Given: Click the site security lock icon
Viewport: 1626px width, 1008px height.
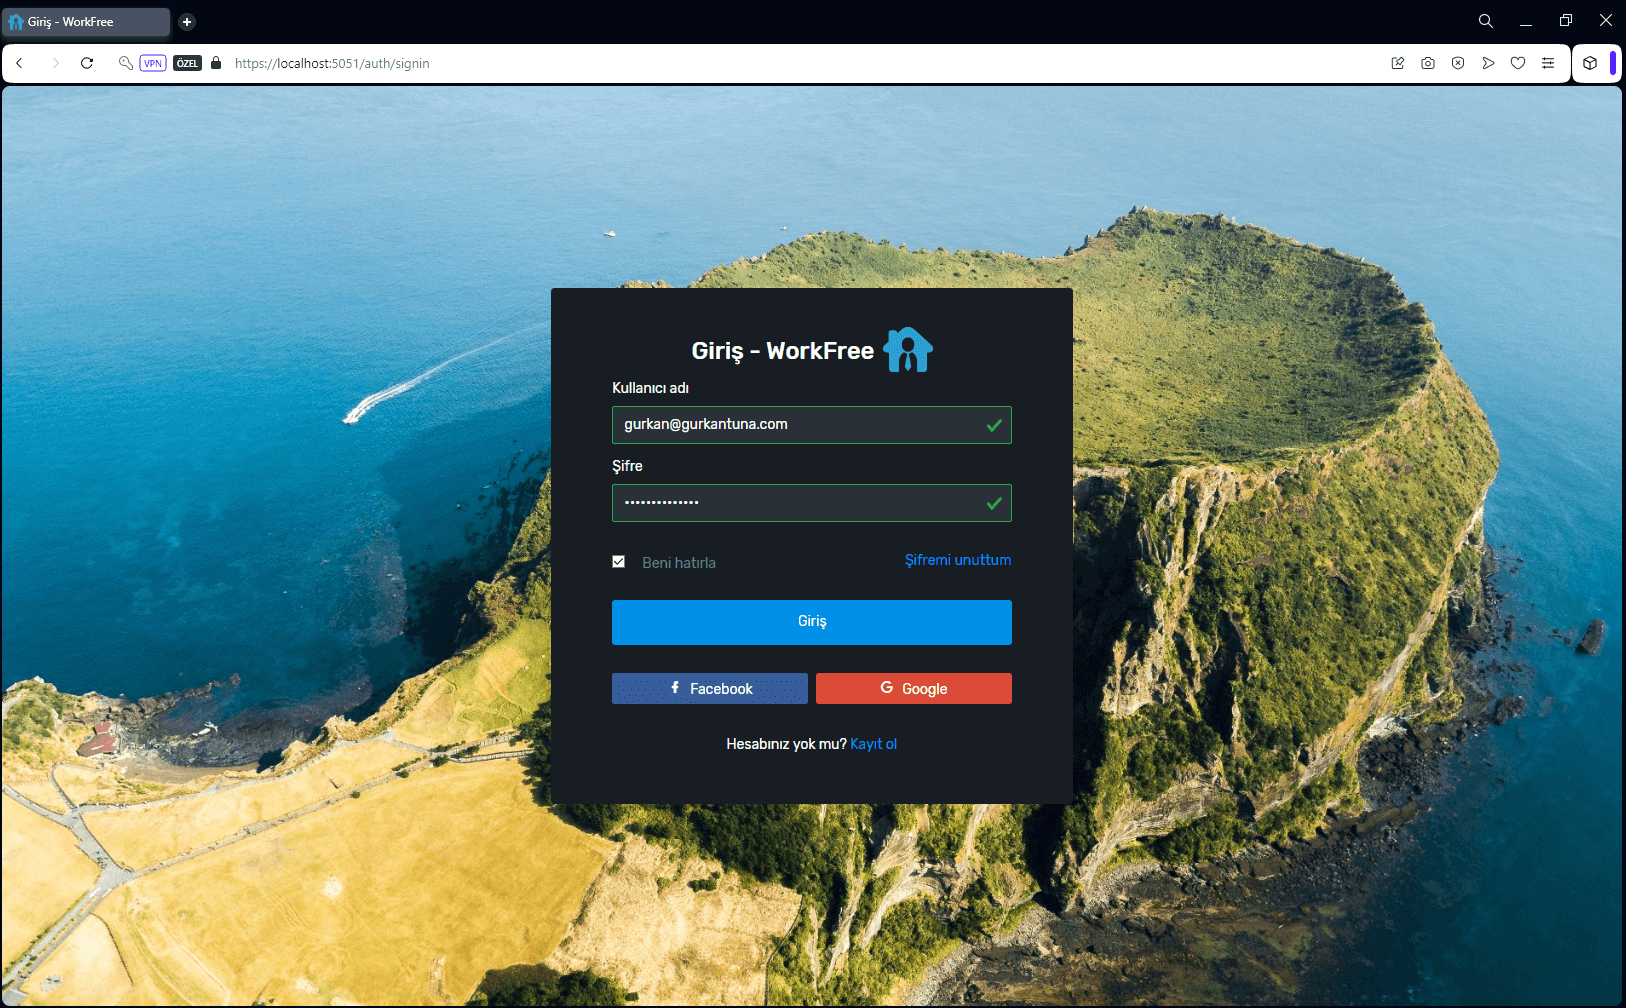Looking at the screenshot, I should tap(216, 63).
